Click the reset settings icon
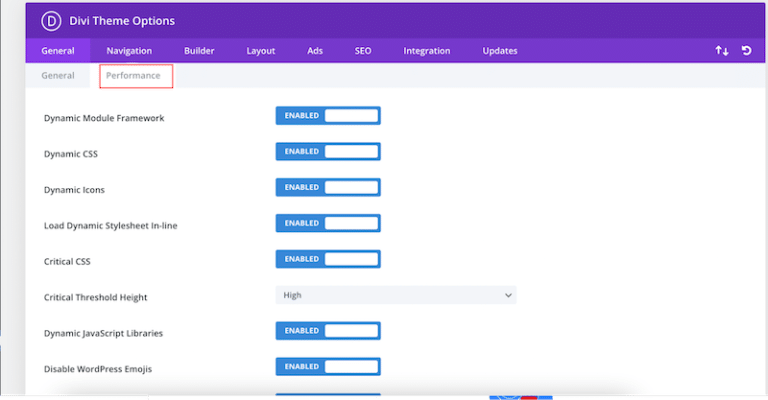This screenshot has width=768, height=400. tap(746, 51)
